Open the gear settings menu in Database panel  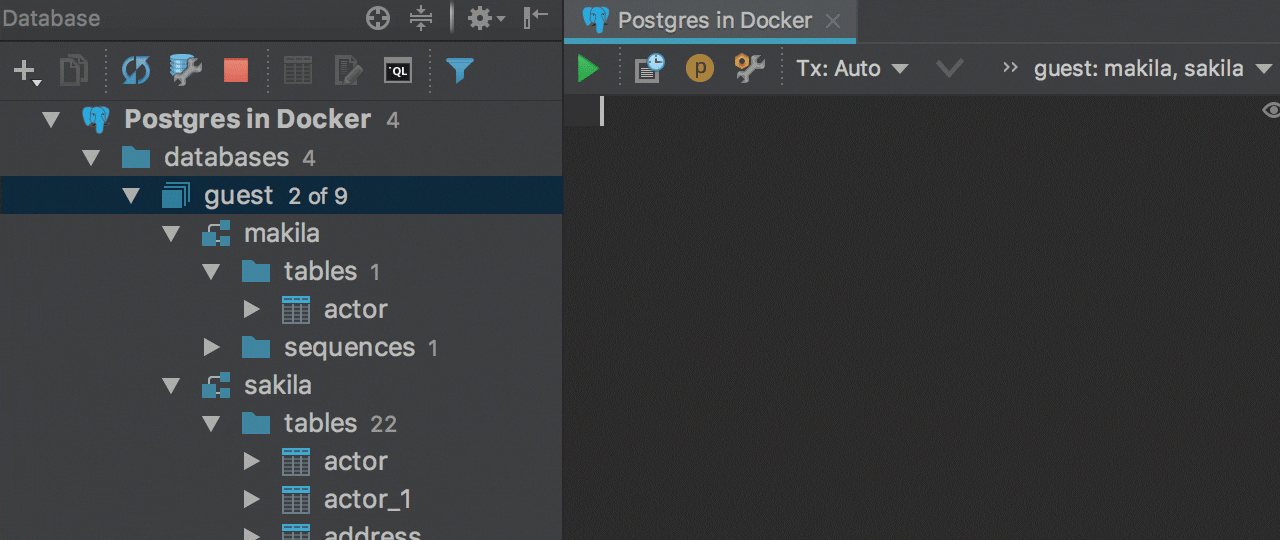tap(486, 18)
